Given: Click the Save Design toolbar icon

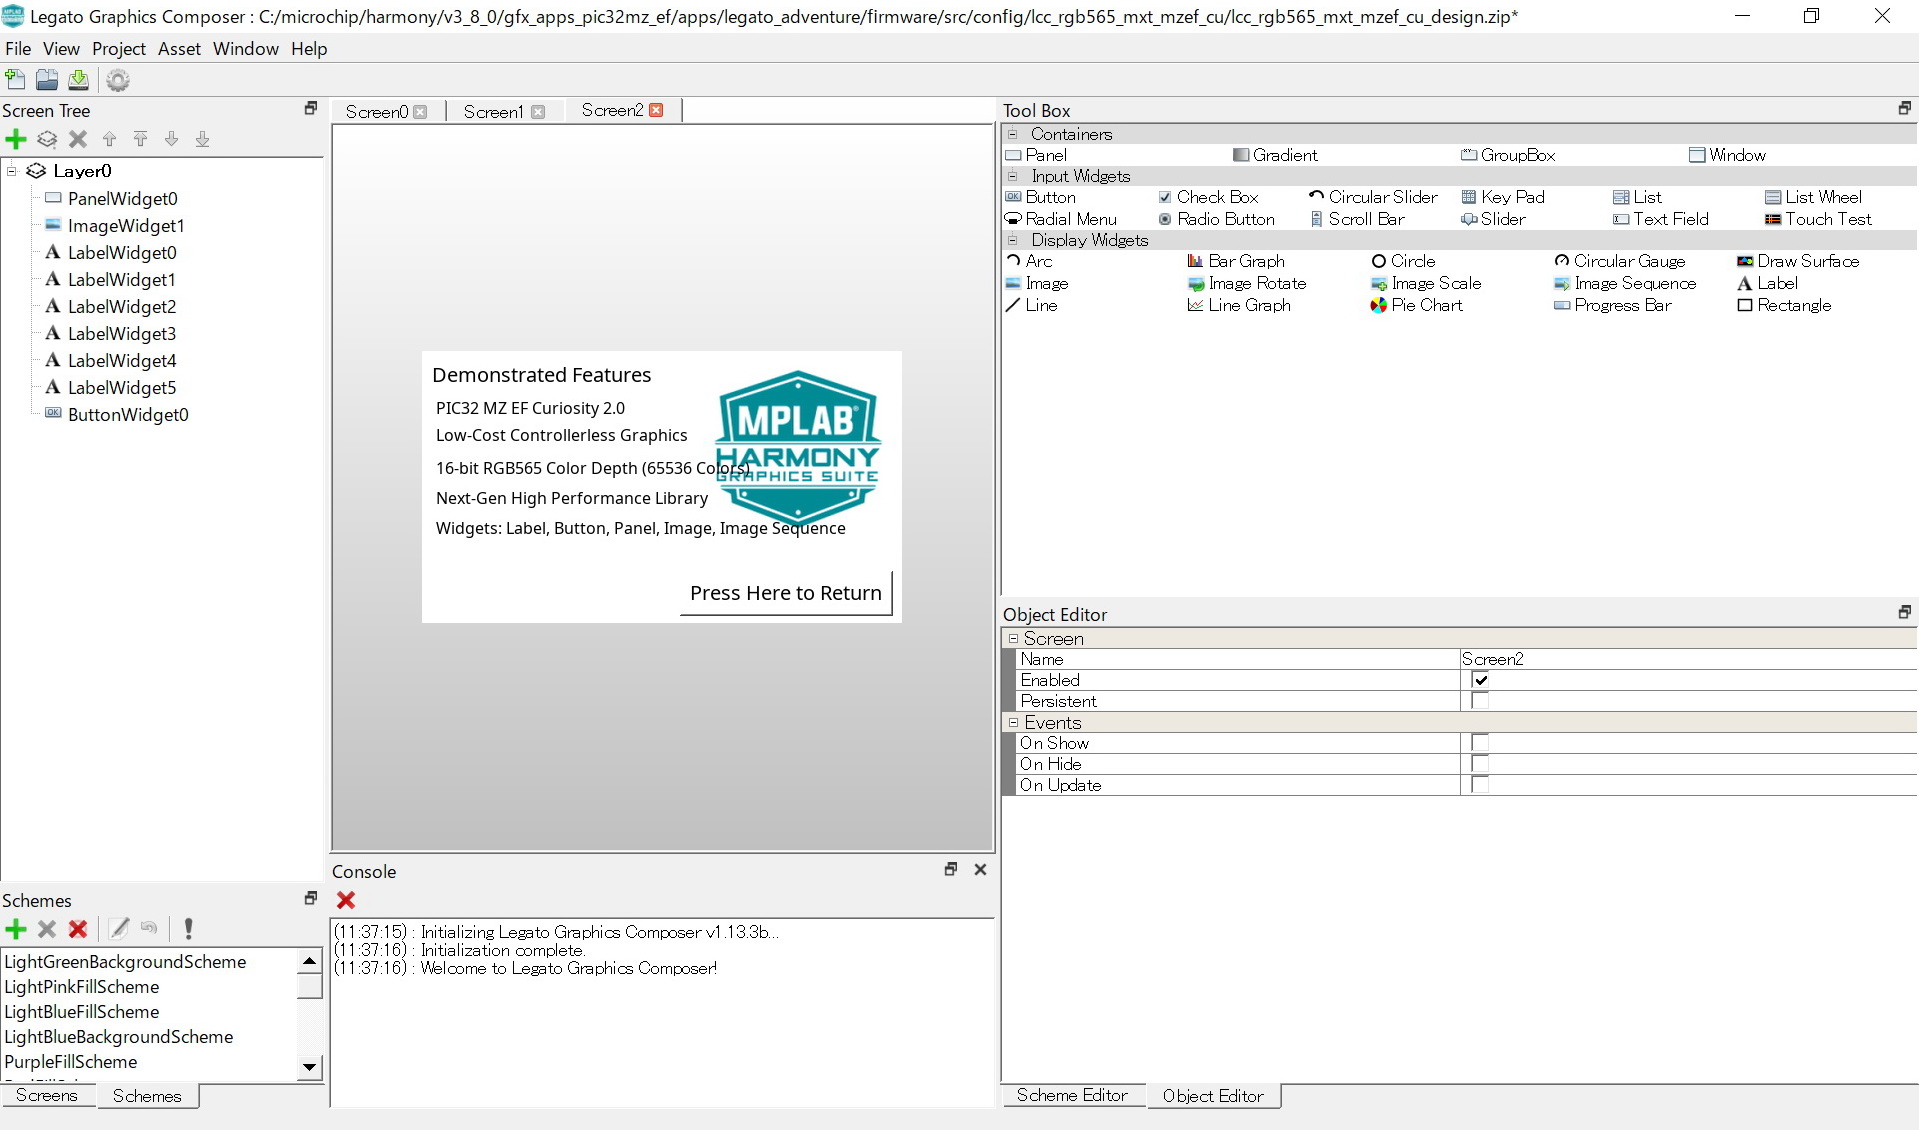Looking at the screenshot, I should coord(78,80).
